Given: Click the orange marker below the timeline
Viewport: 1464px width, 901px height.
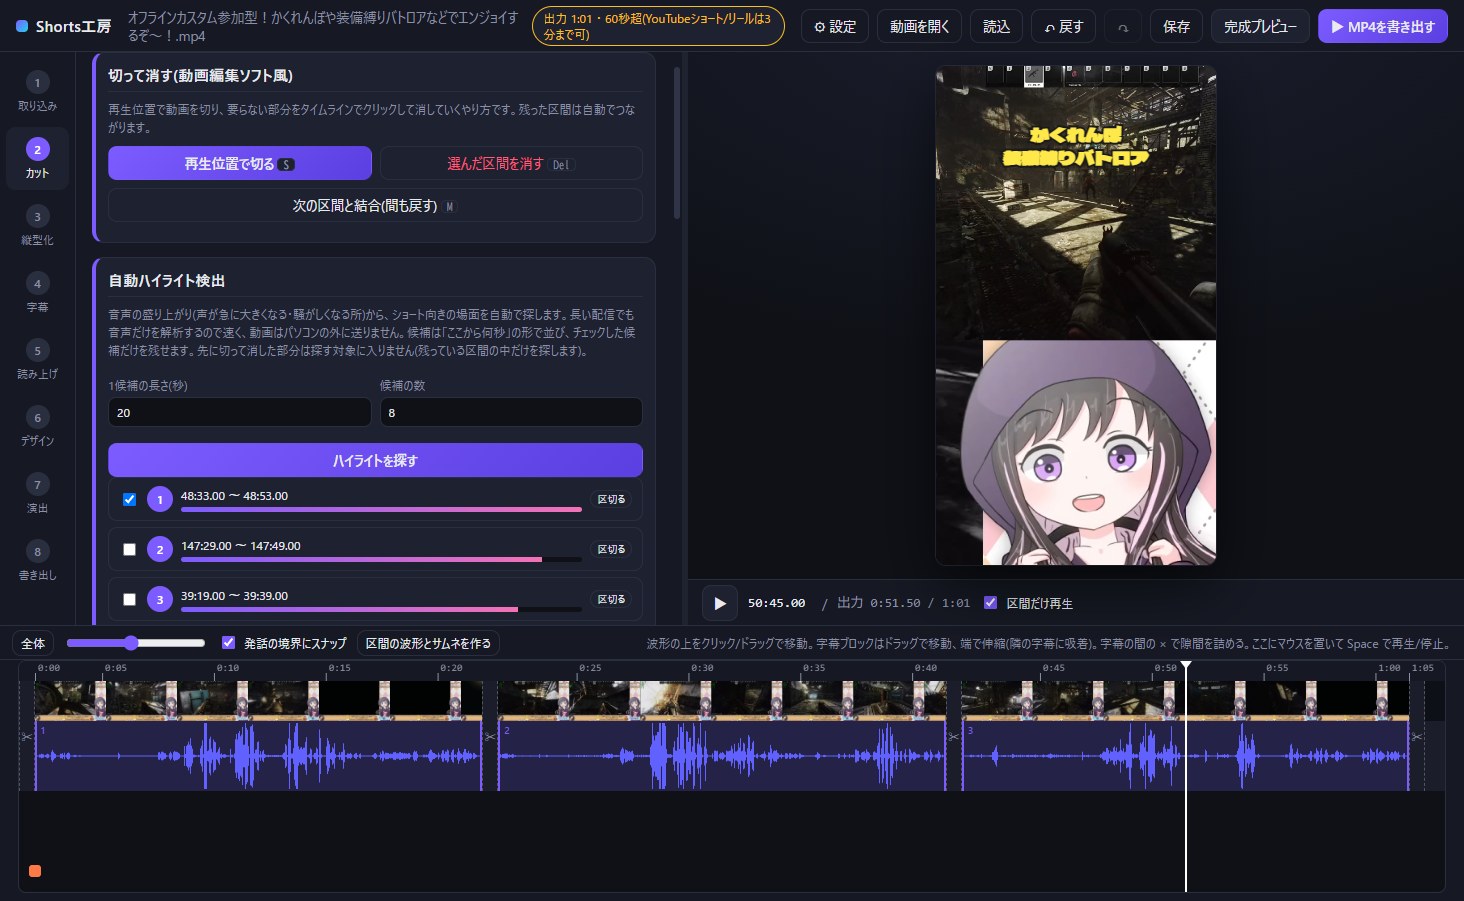Looking at the screenshot, I should coord(35,871).
